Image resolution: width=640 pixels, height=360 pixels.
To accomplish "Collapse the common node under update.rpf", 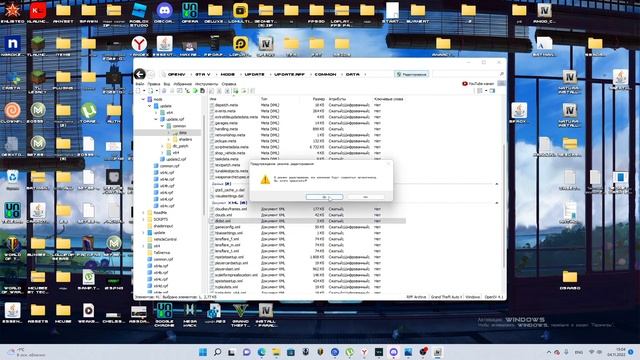I will pyautogui.click(x=162, y=126).
